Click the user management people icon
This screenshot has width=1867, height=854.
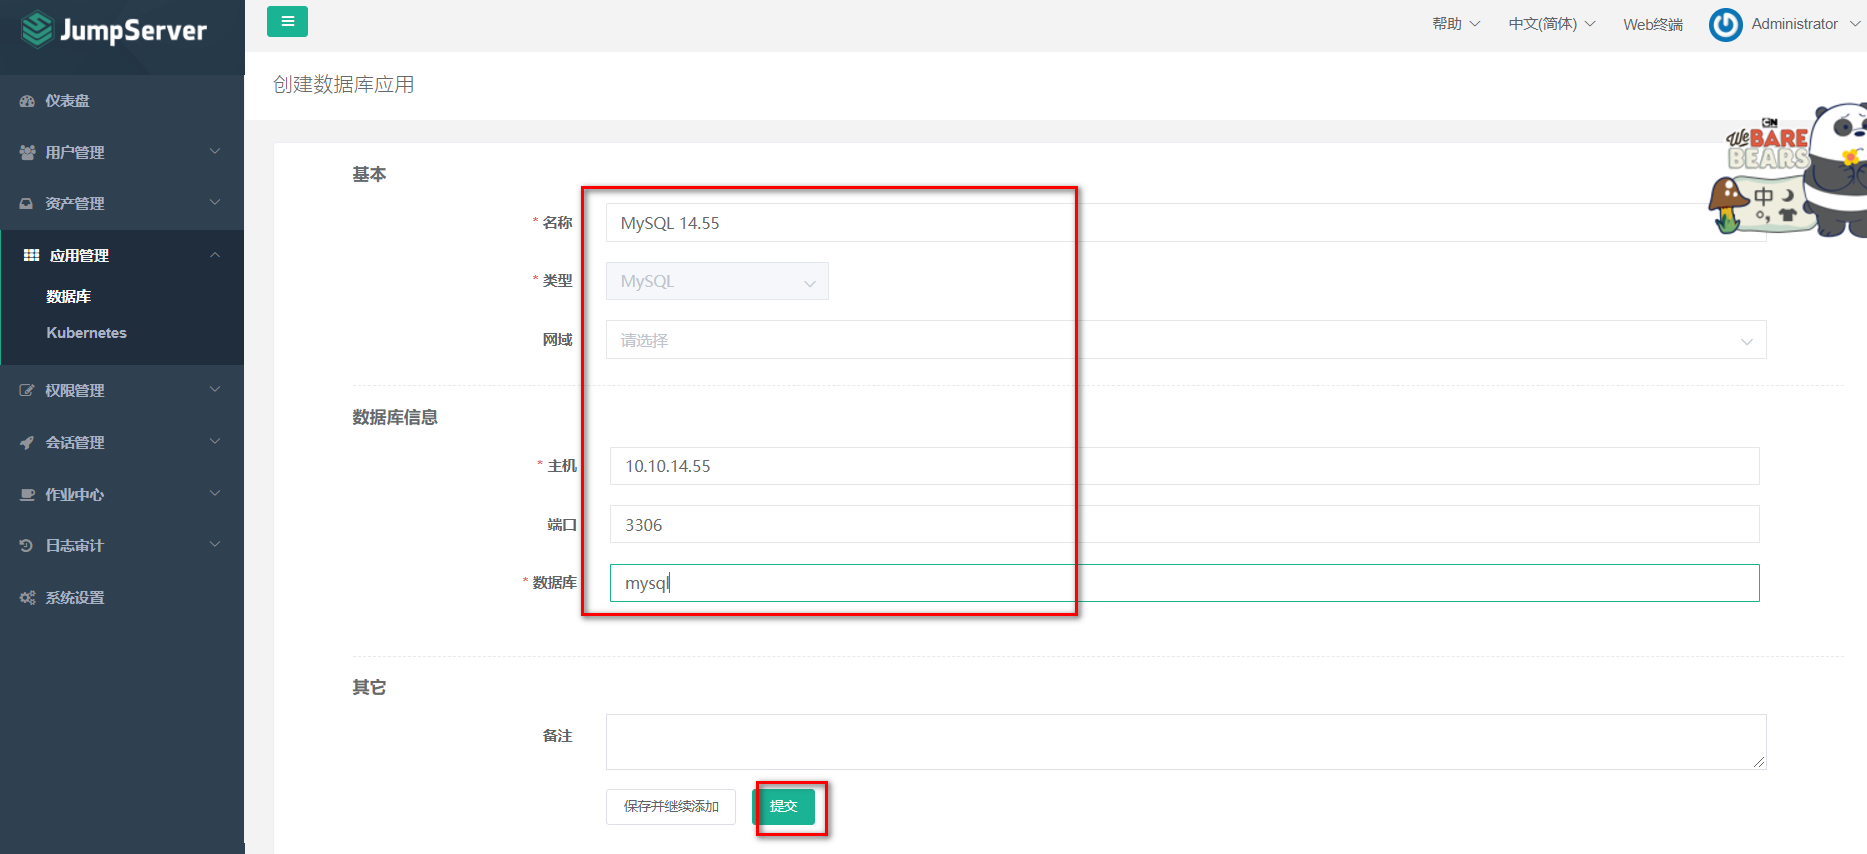(27, 152)
